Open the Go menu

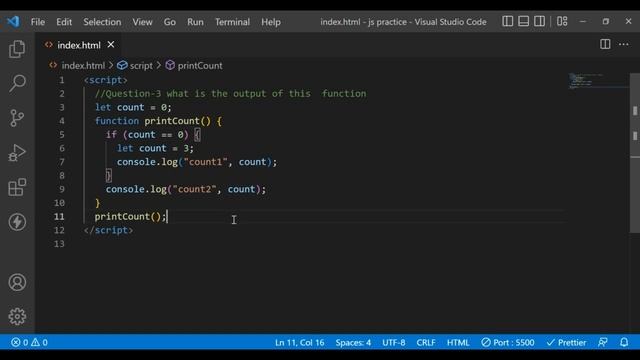pos(169,22)
